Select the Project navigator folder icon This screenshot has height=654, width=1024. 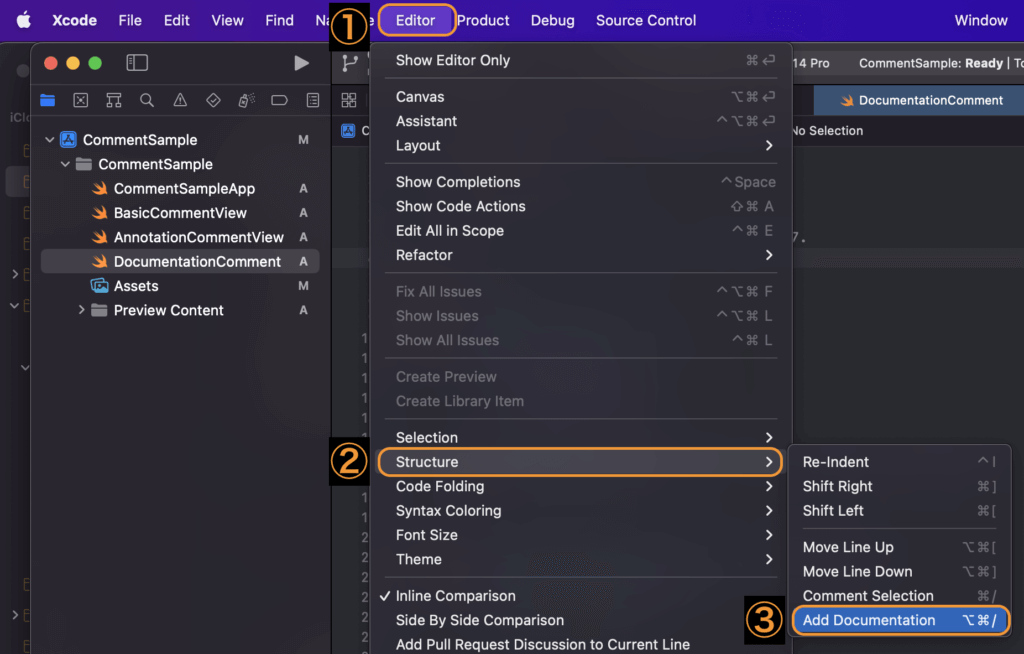48,100
